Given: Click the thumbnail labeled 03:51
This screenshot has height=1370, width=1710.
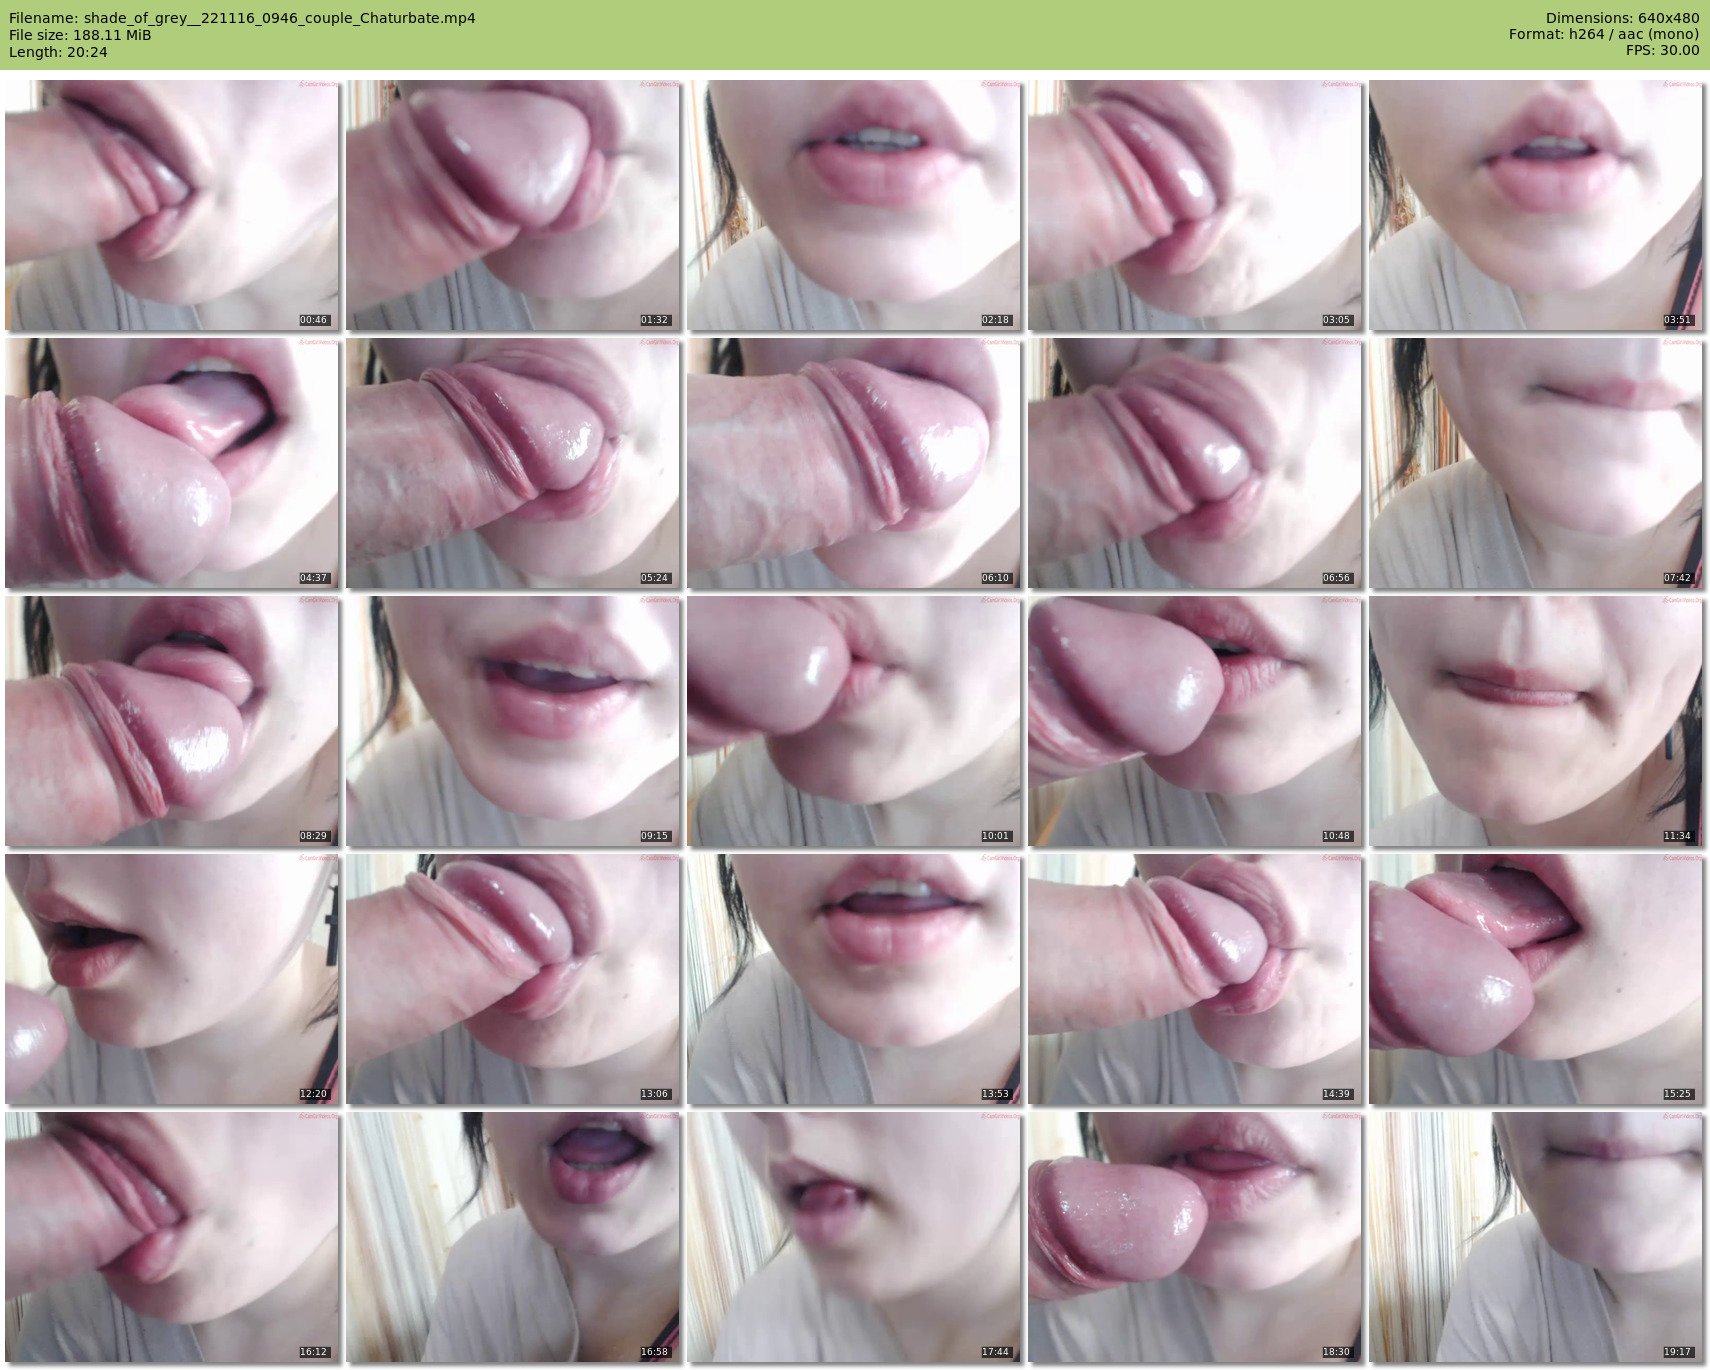Looking at the screenshot, I should (1536, 205).
